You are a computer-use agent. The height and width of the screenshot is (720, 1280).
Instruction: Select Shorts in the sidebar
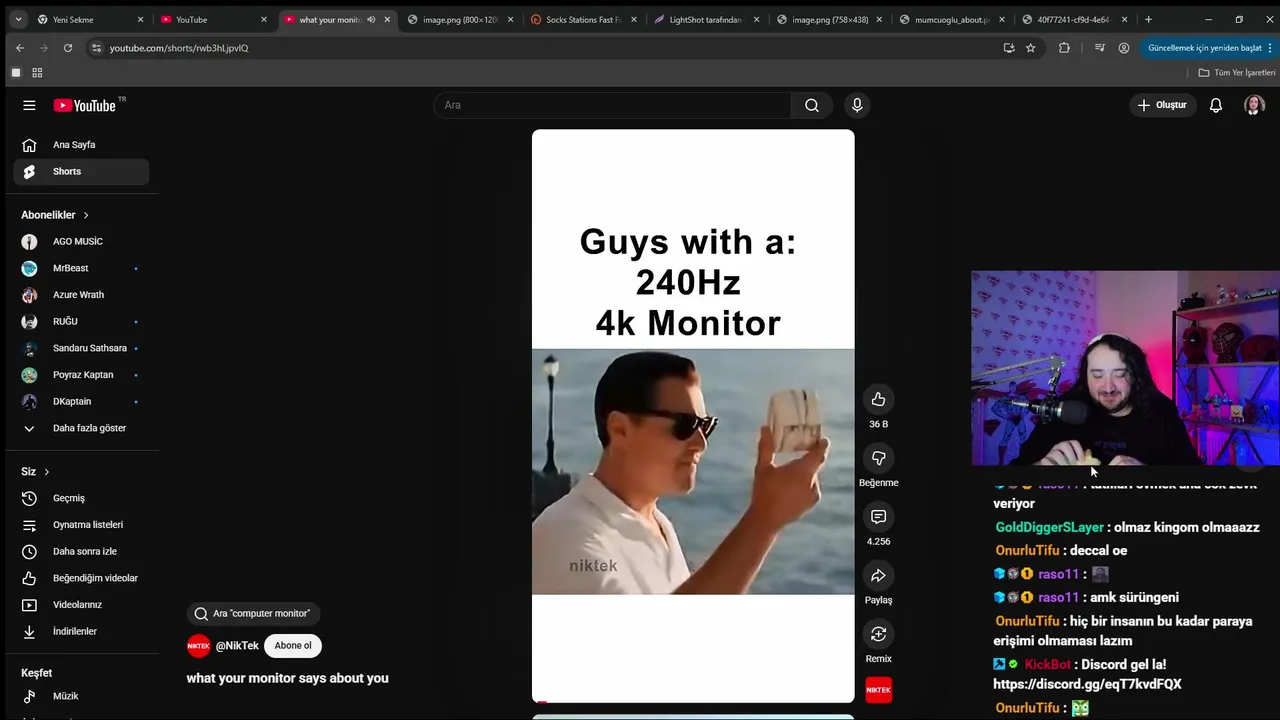pyautogui.click(x=81, y=172)
